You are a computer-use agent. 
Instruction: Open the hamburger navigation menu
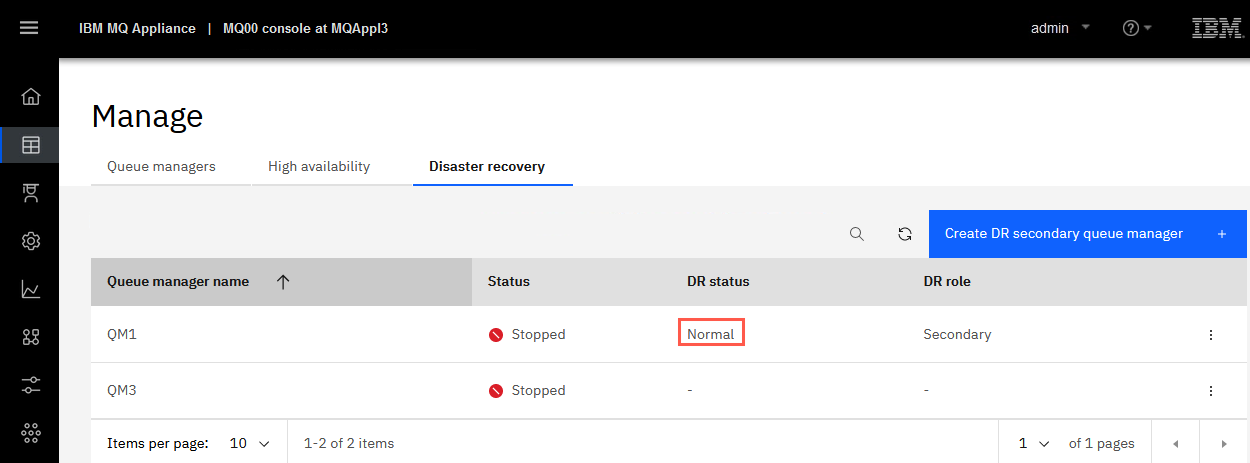[29, 28]
